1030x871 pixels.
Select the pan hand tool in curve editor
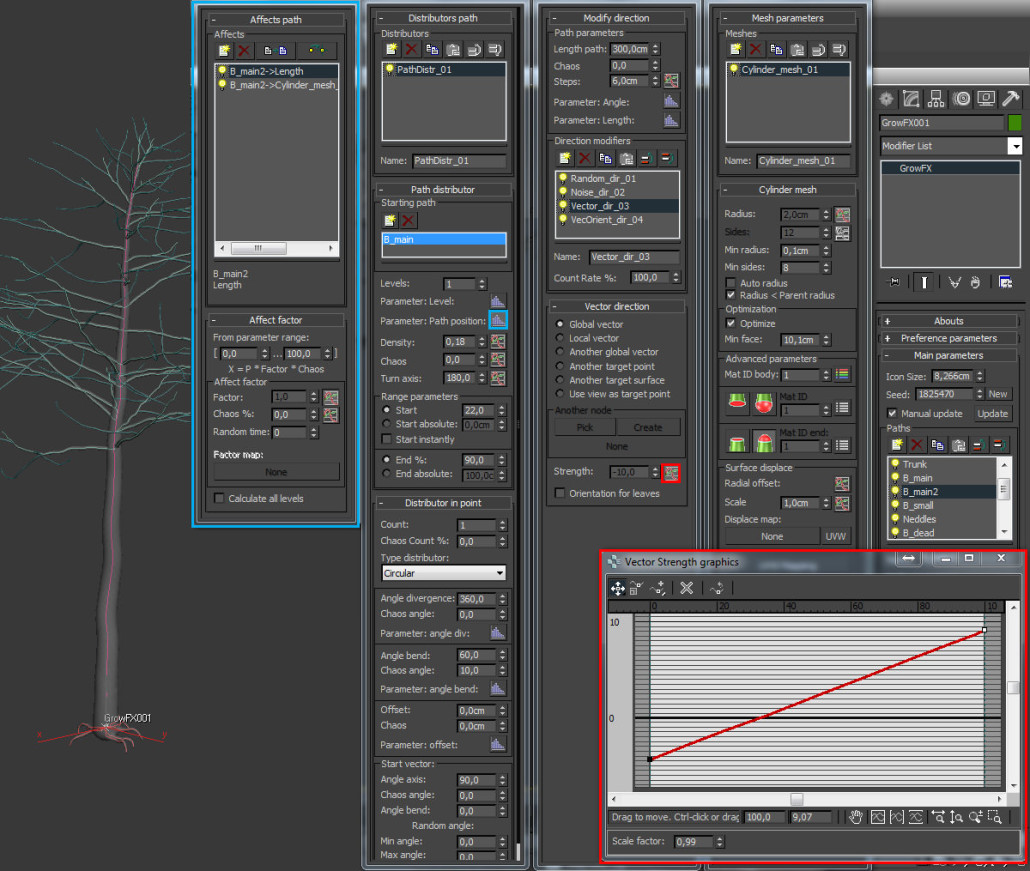(855, 817)
